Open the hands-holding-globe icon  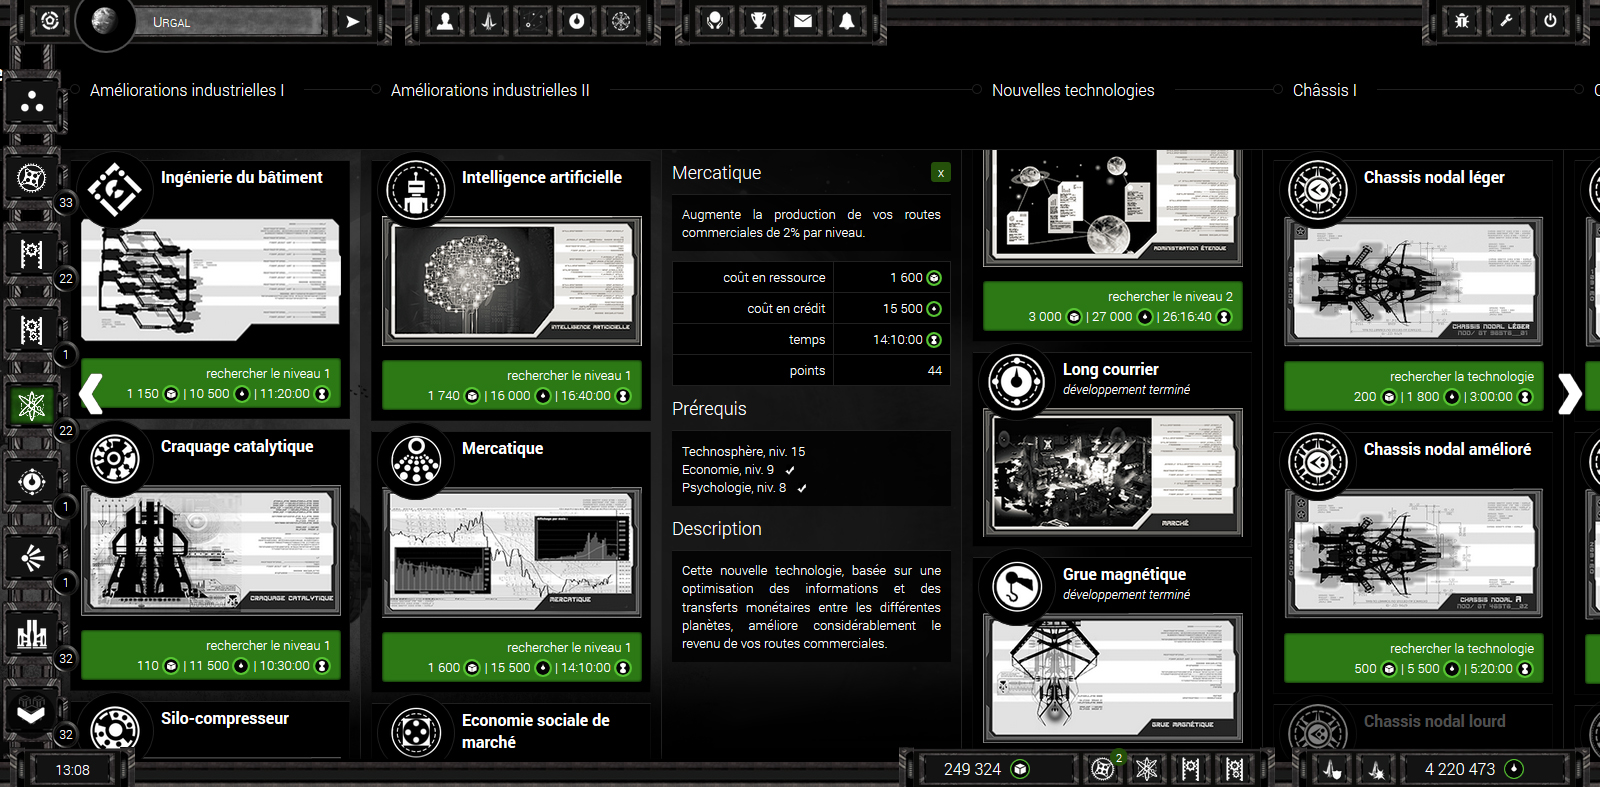[x=715, y=21]
